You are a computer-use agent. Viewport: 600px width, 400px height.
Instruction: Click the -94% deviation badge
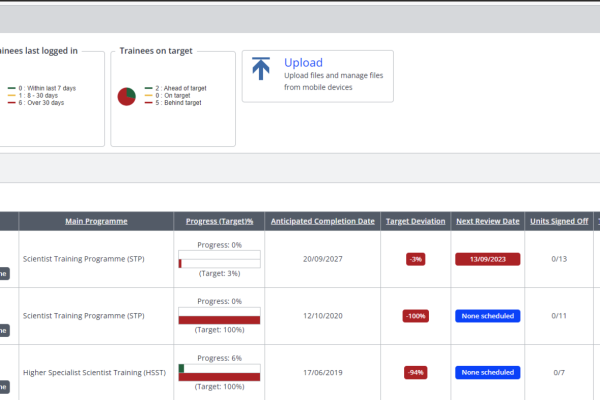416,372
